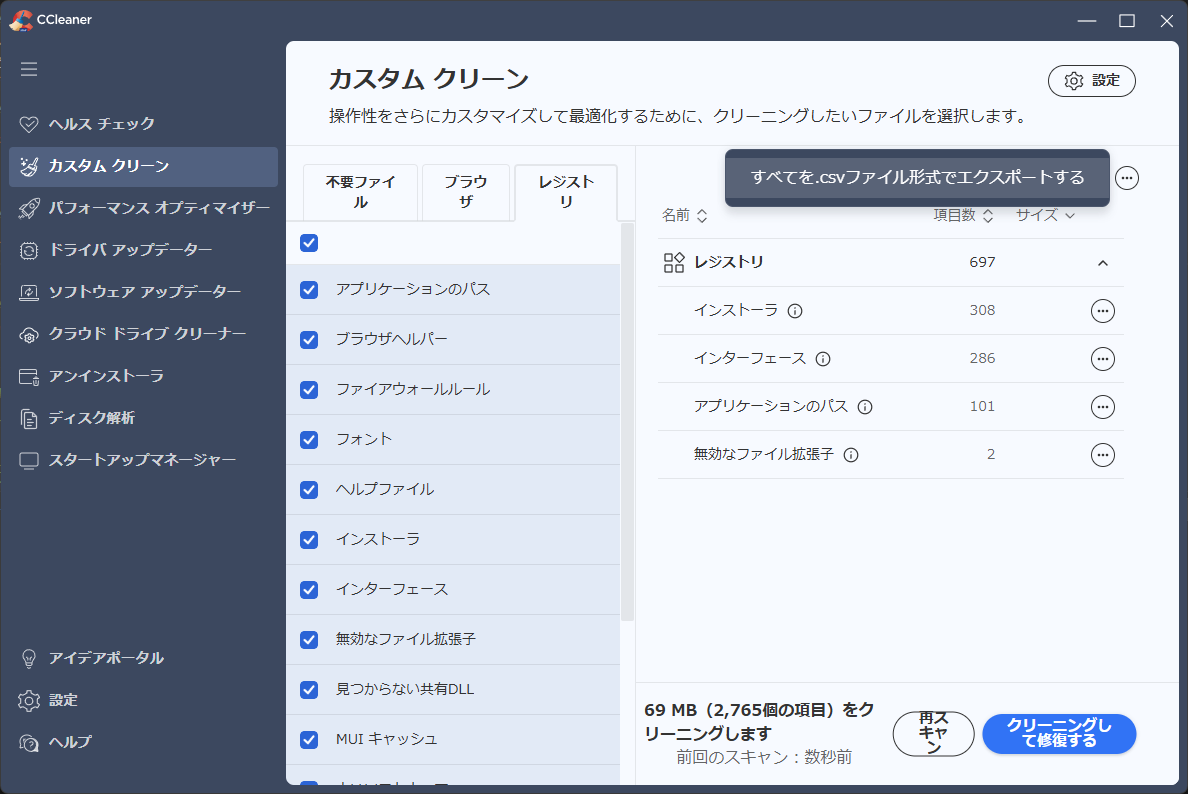The height and width of the screenshot is (794, 1188).
Task: Click the Help headset icon
Action: (x=29, y=742)
